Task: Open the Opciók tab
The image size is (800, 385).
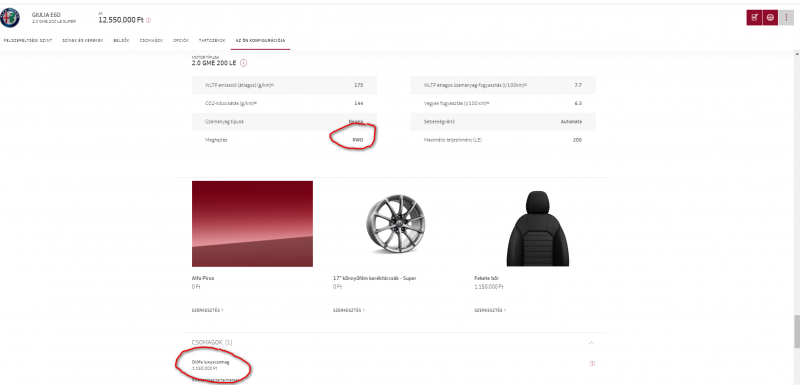Action: click(181, 40)
